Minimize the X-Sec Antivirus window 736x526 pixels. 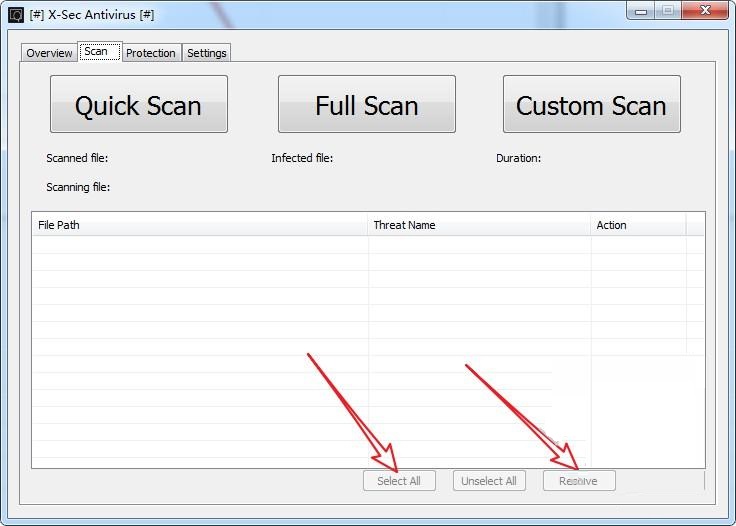click(x=641, y=11)
